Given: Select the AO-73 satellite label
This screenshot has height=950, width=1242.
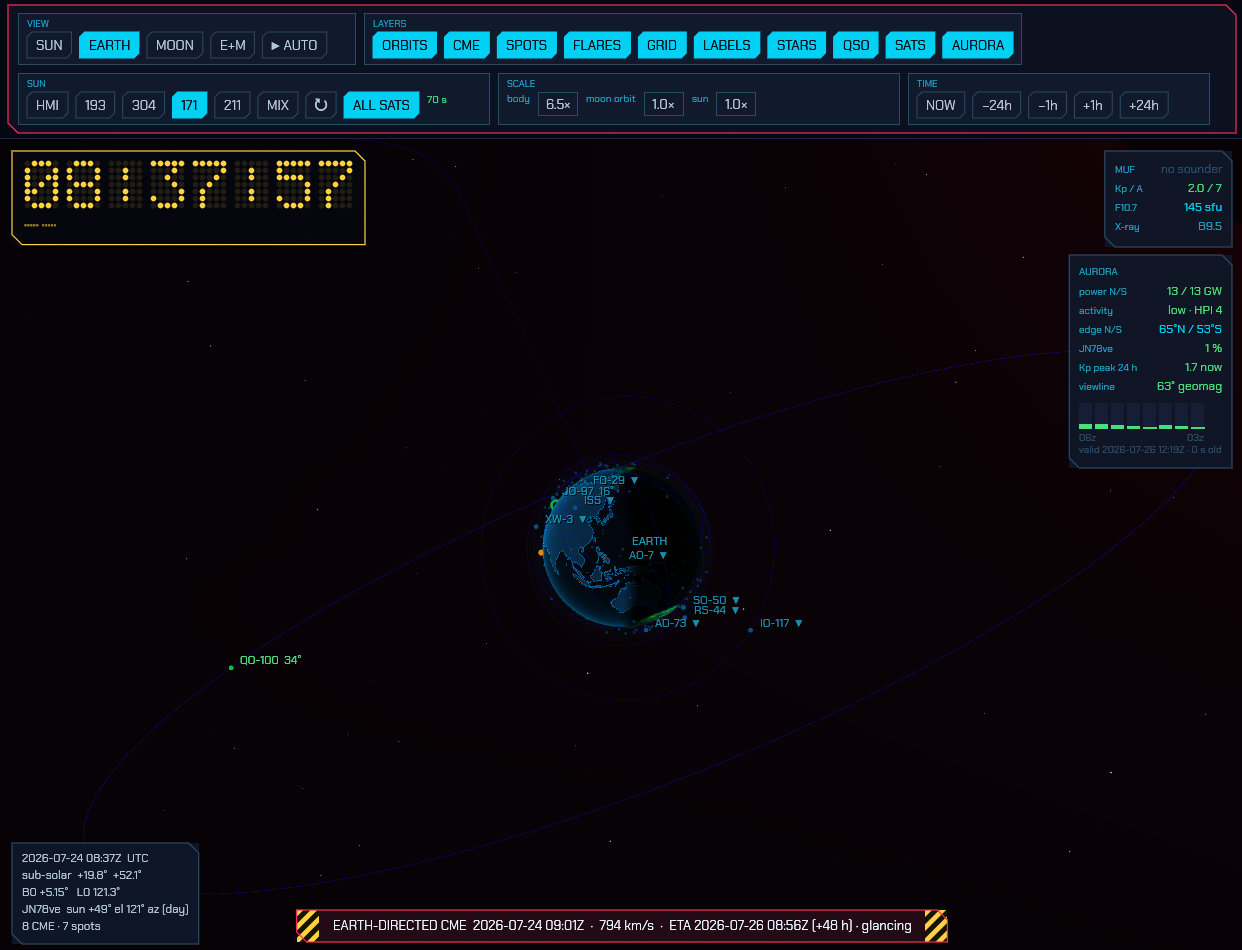Looking at the screenshot, I should point(677,623).
